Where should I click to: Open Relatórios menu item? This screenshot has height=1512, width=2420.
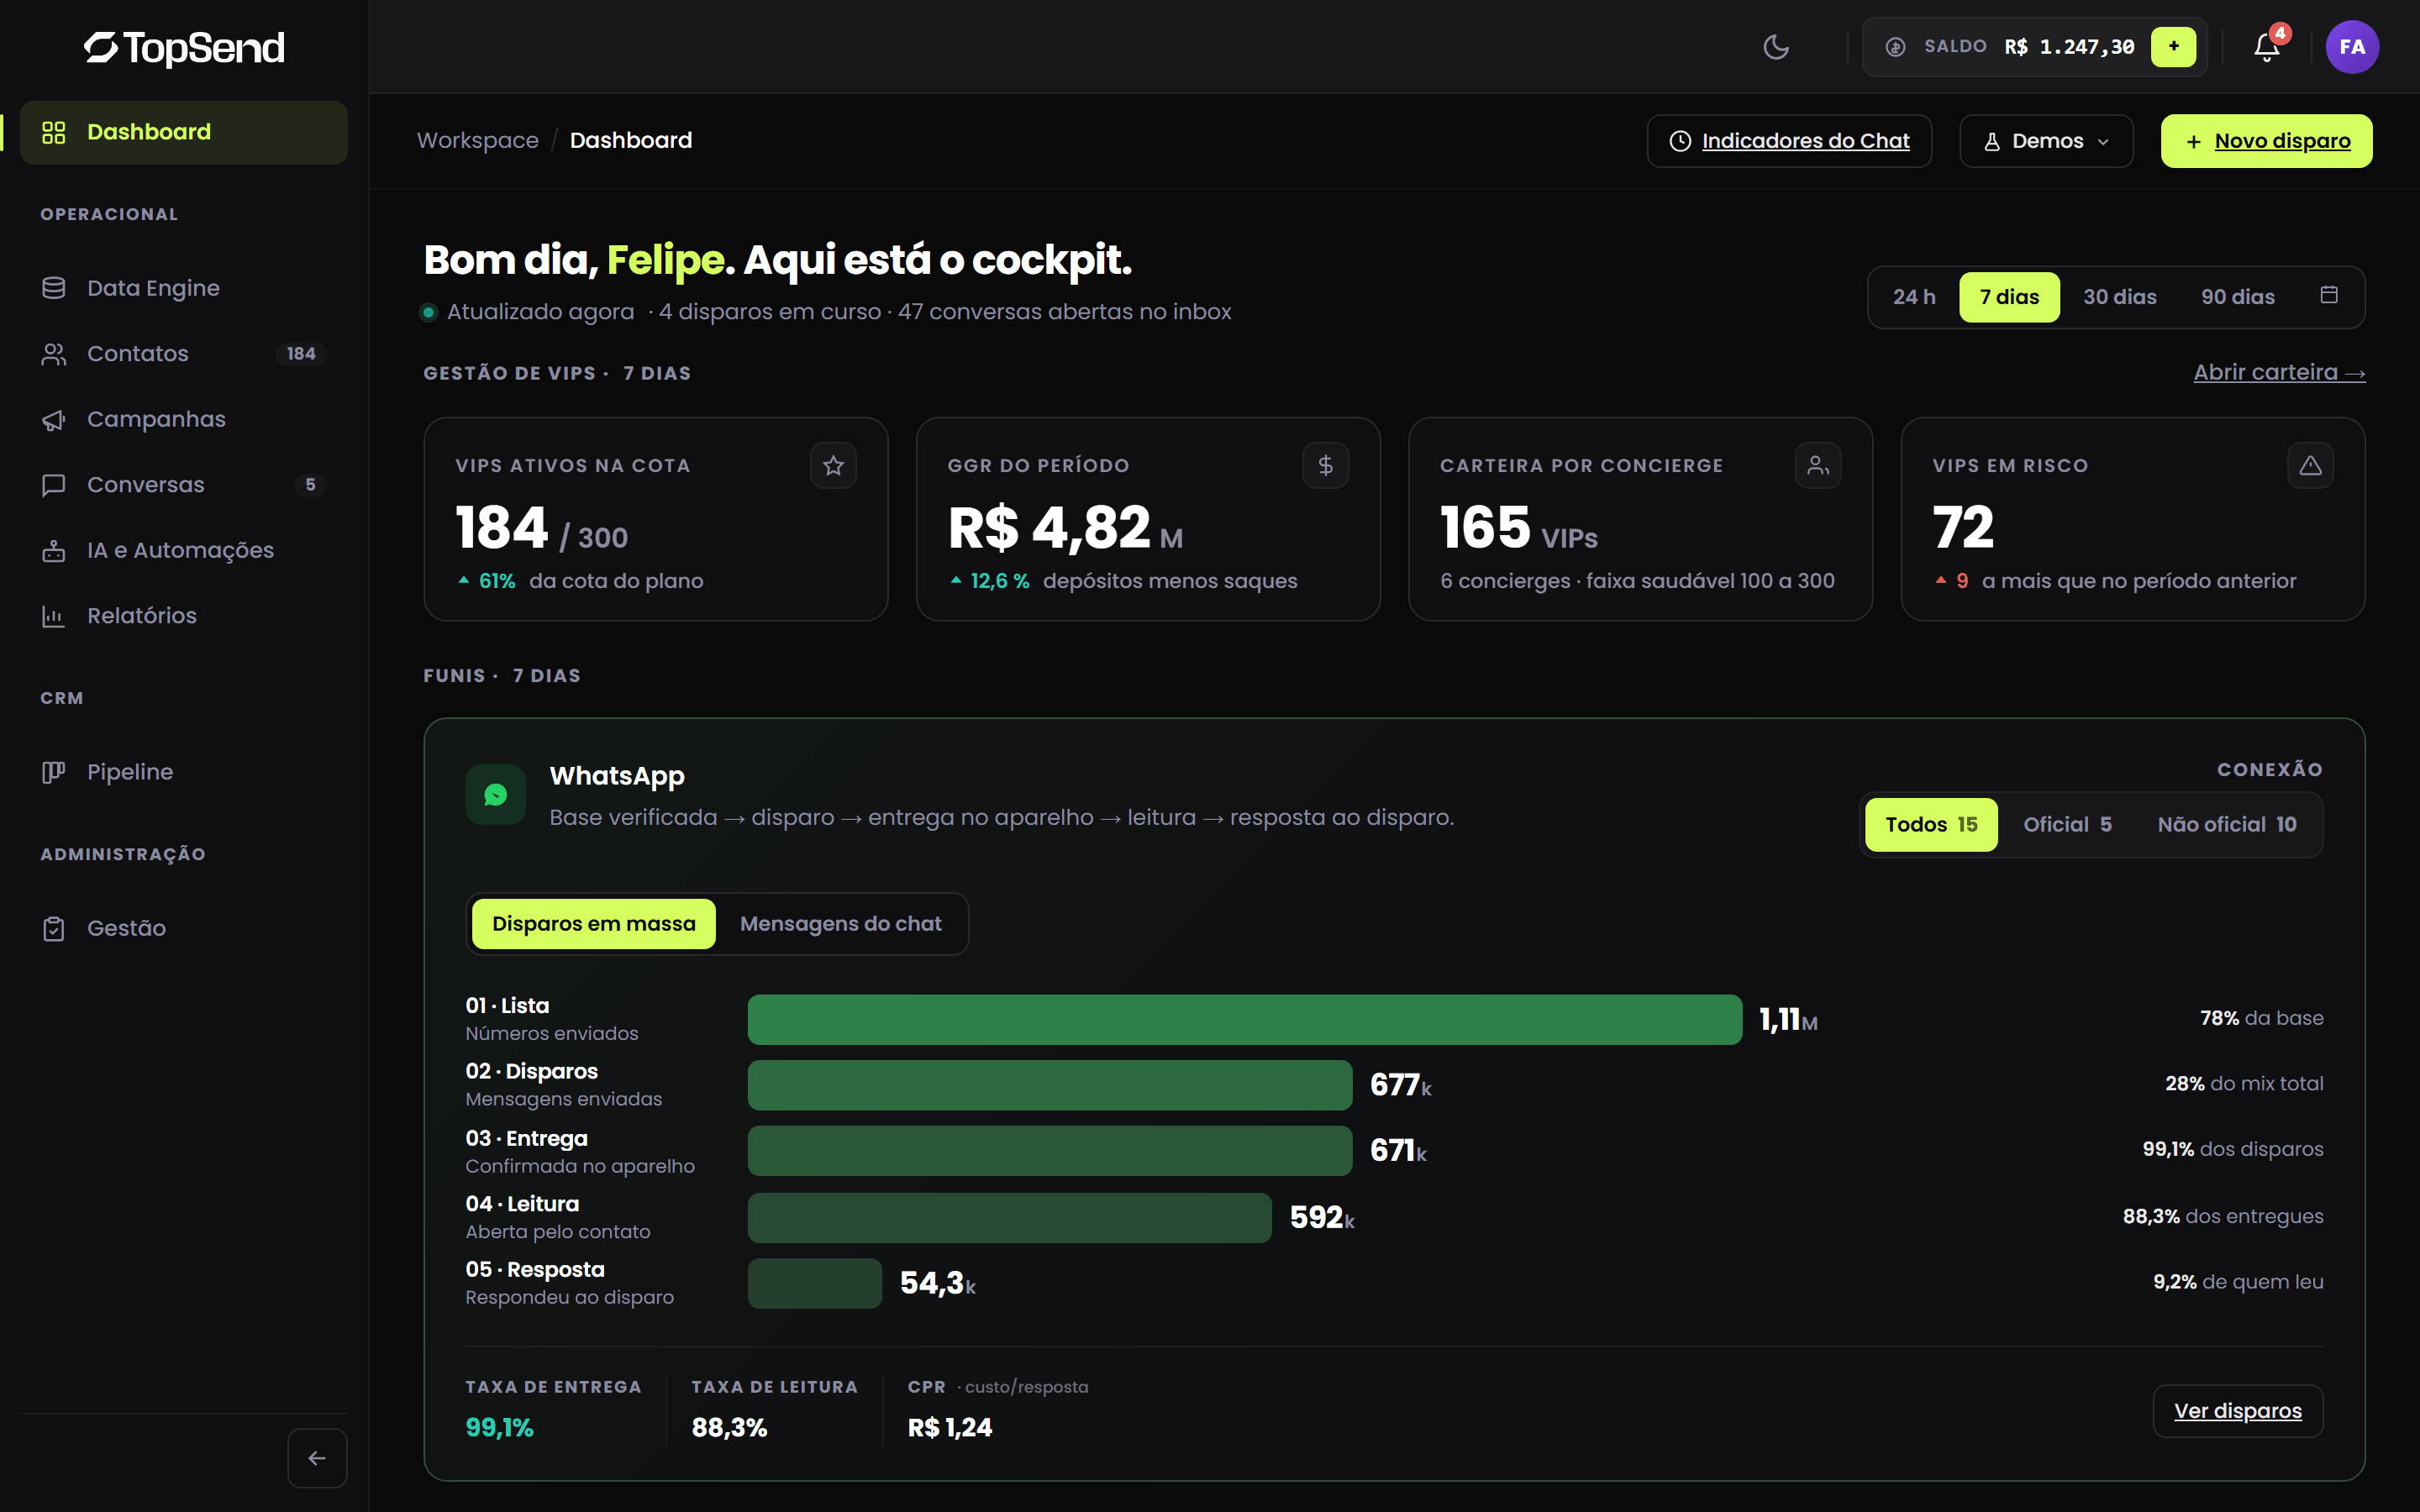(x=184, y=616)
